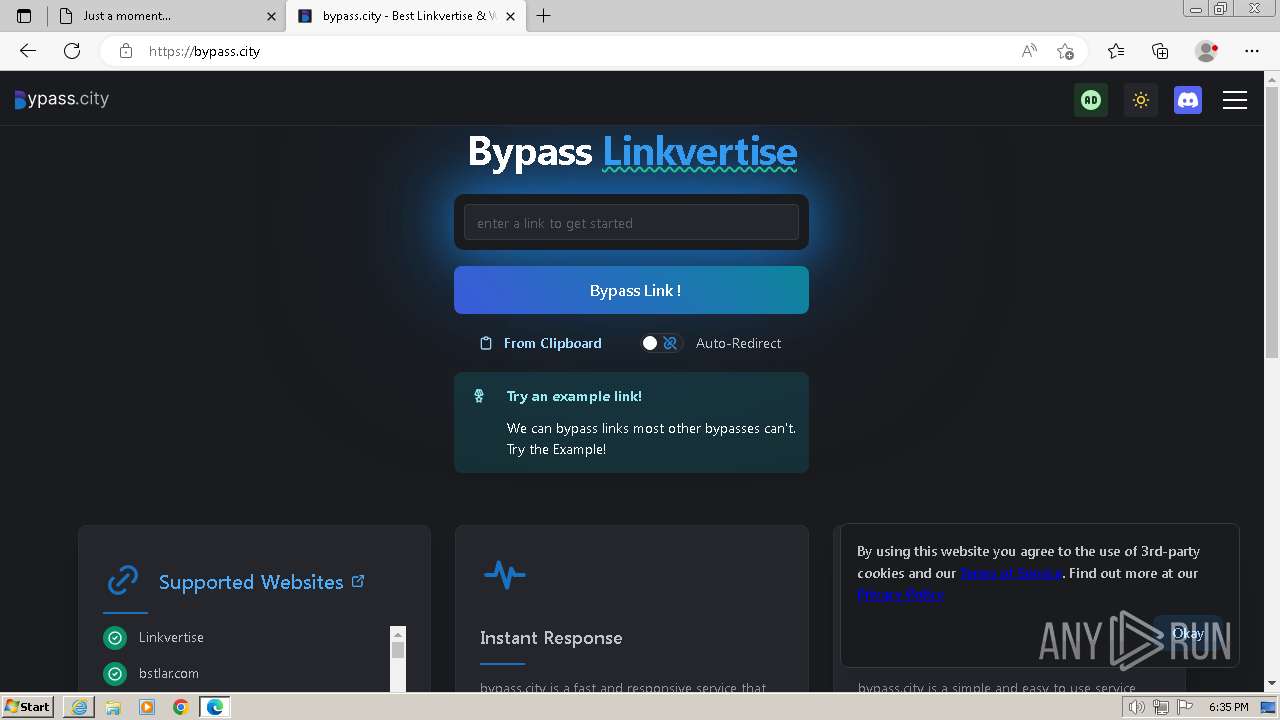Click the taskbar clock 6:35 PM

pos(1229,707)
